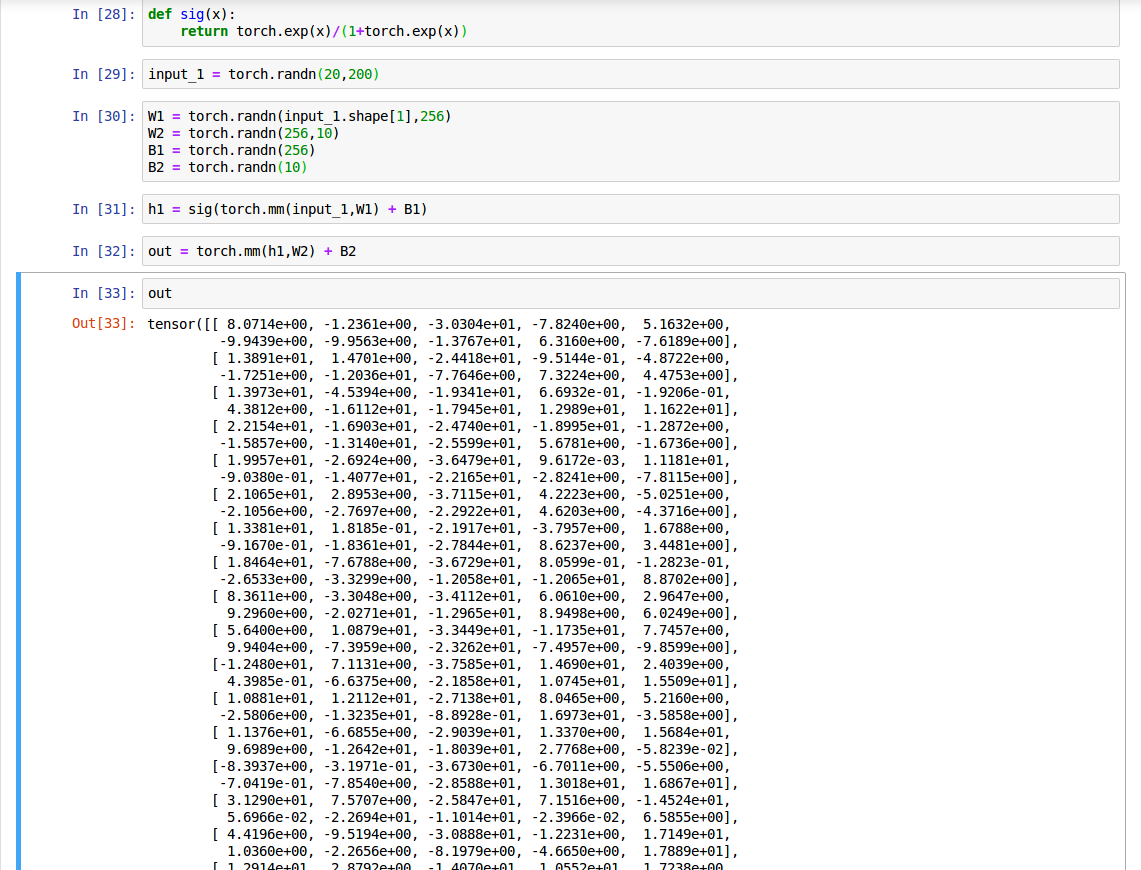Click the W1 = torch.randn line

(x=299, y=117)
